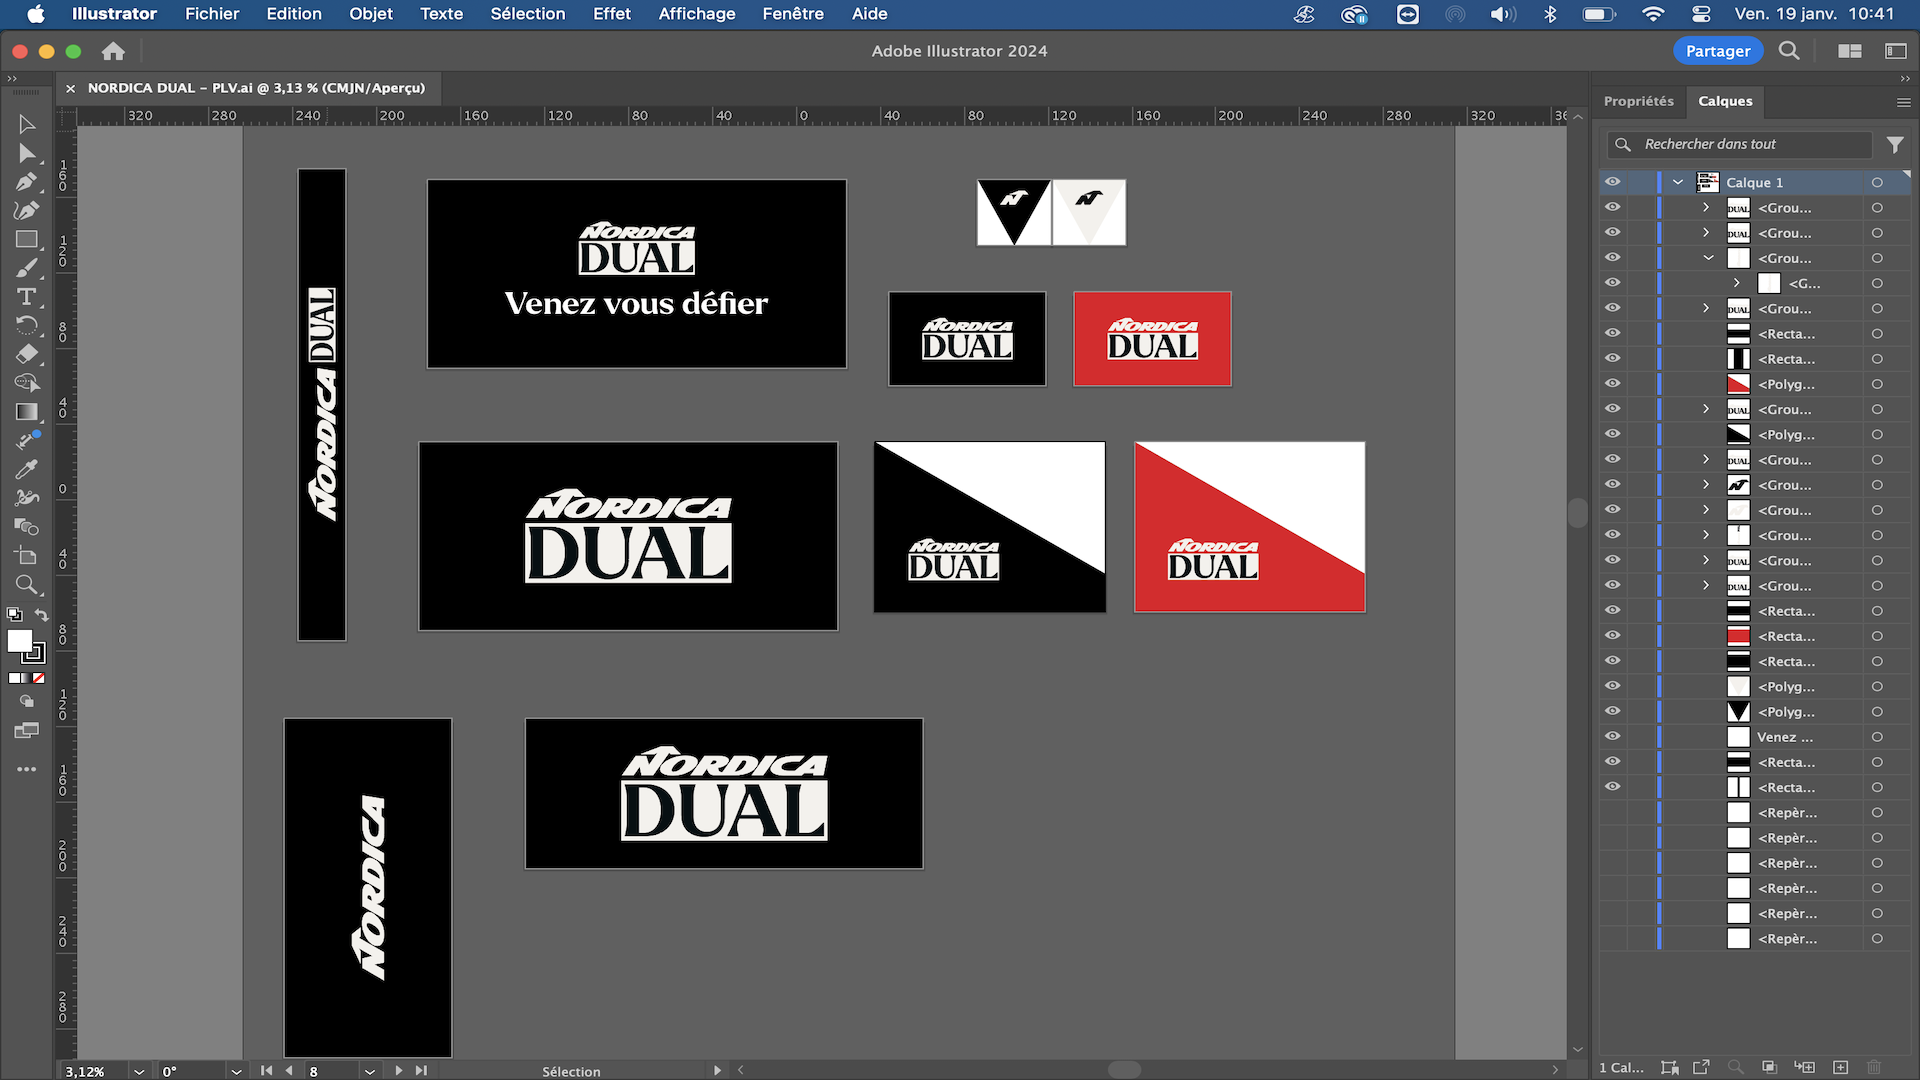Jump to the first artboard
This screenshot has width=1920, height=1080.
(266, 1070)
